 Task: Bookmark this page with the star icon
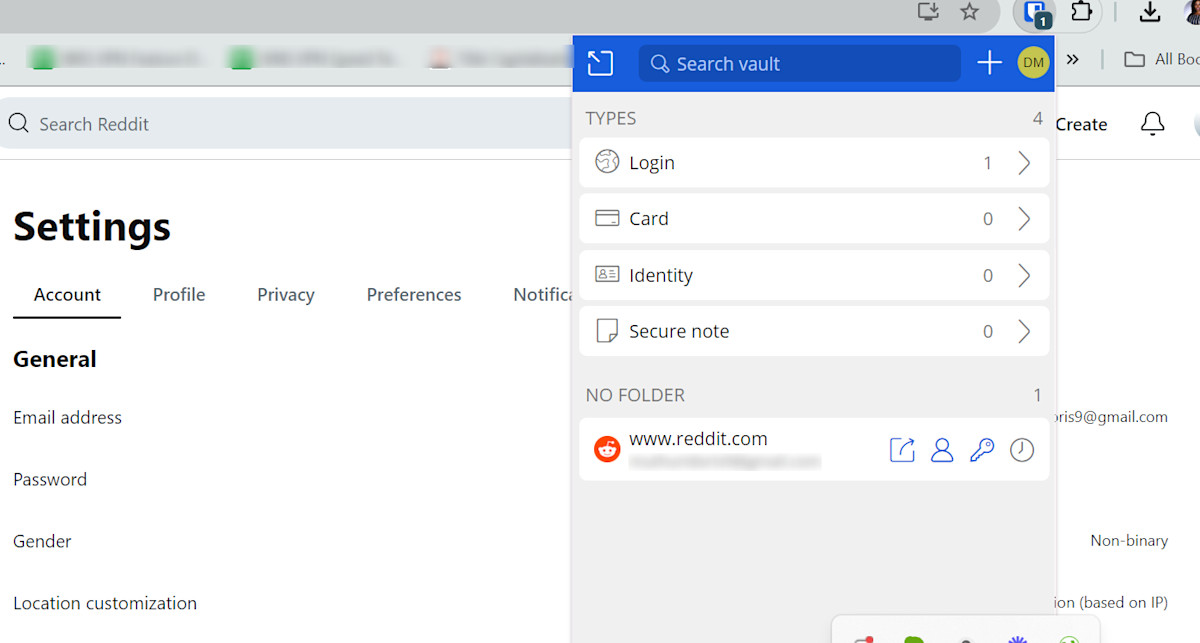[x=969, y=12]
